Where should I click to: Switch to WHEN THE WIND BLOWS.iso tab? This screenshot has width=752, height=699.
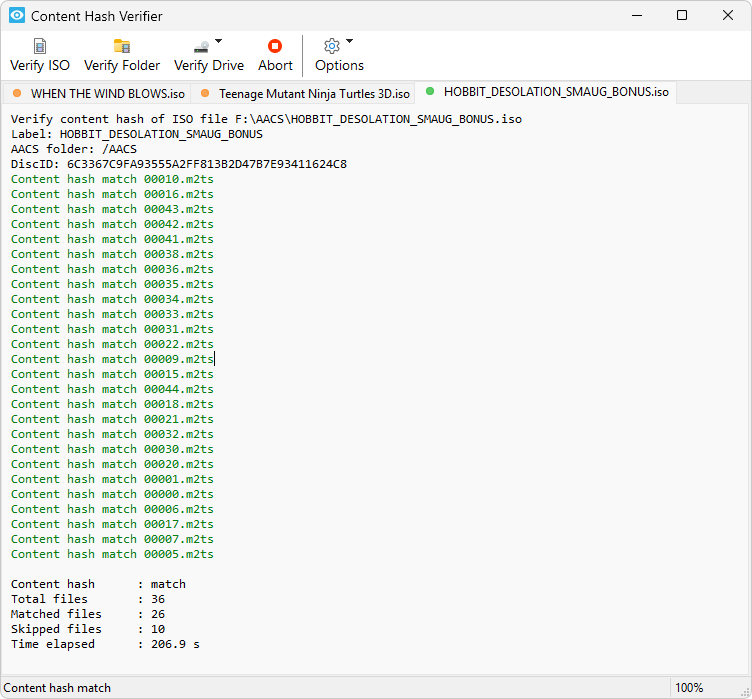pyautogui.click(x=98, y=94)
